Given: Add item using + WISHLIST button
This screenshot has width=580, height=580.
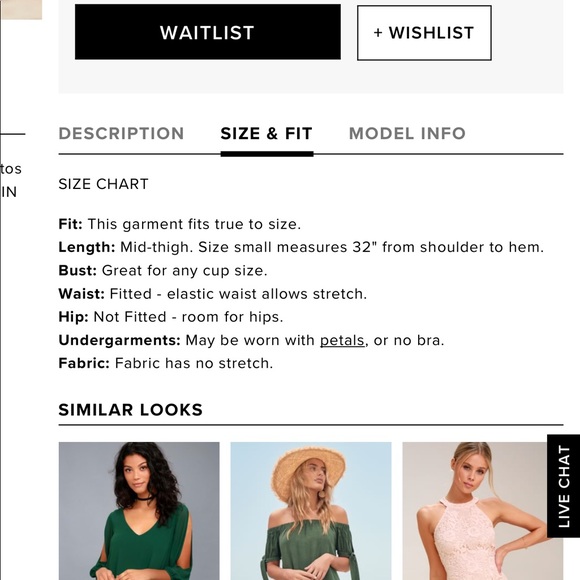Looking at the screenshot, I should (424, 33).
